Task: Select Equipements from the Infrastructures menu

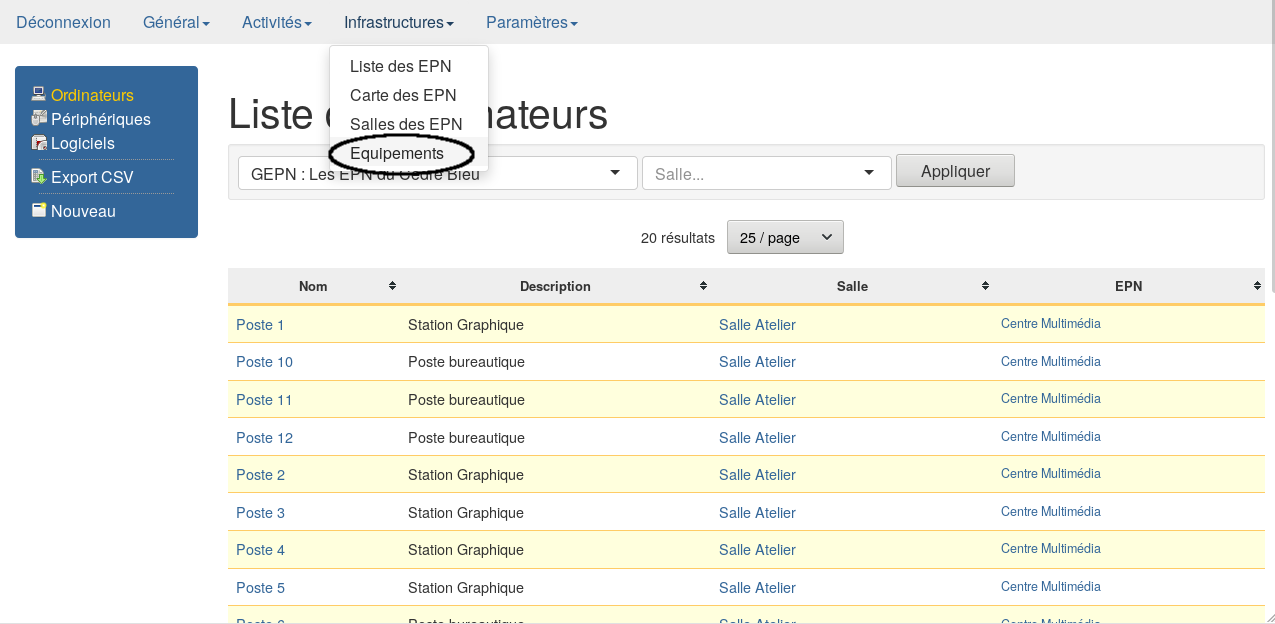Action: click(397, 153)
